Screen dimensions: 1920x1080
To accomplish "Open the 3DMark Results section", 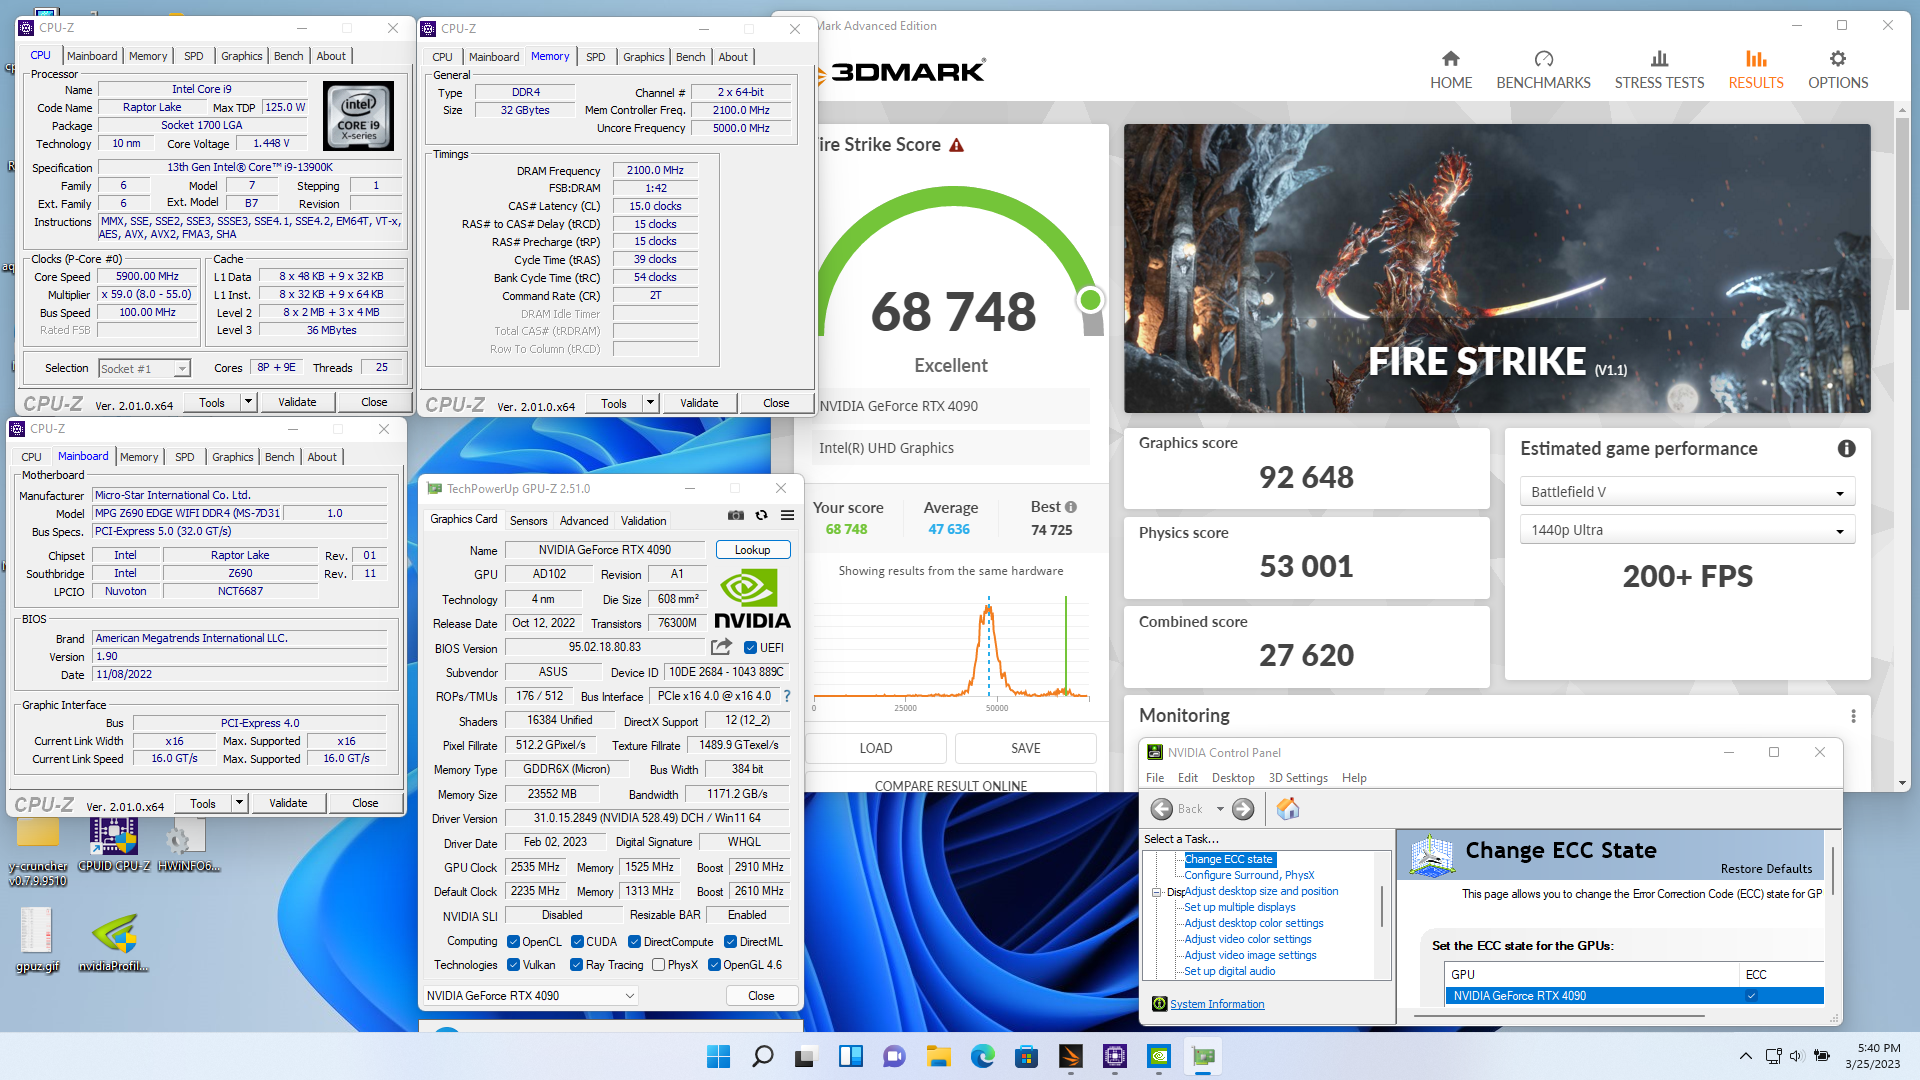I will tap(1756, 70).
